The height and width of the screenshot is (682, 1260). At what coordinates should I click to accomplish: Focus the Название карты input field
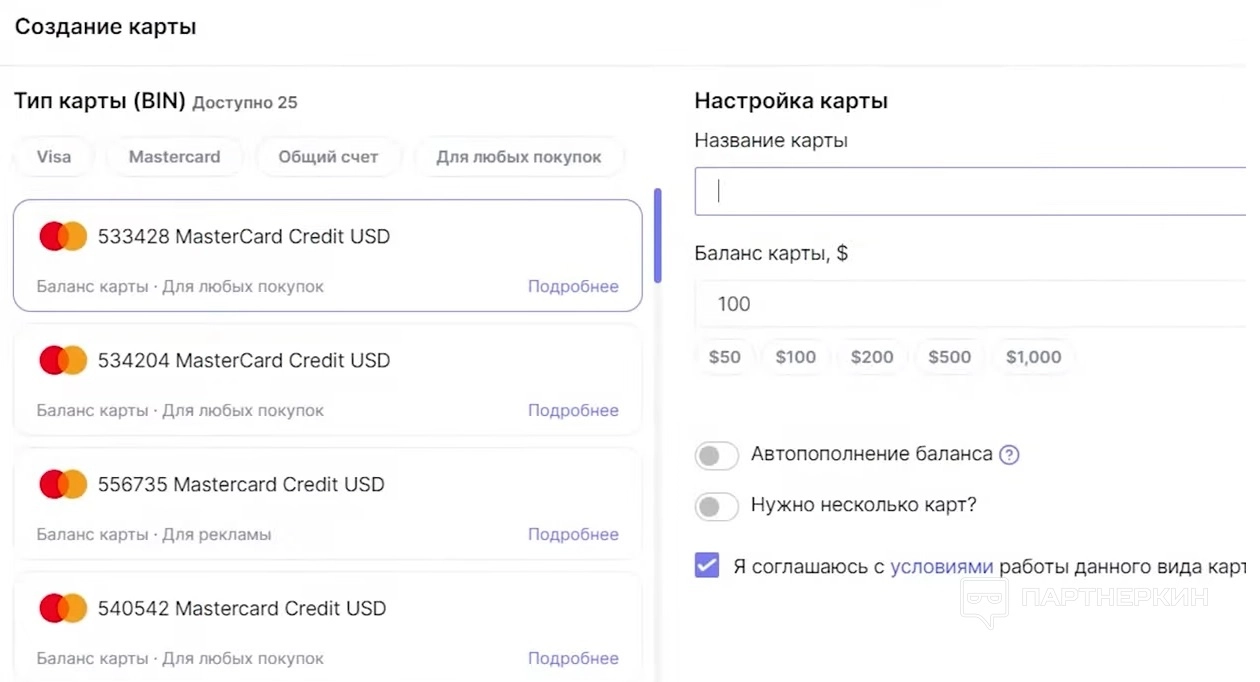(x=970, y=191)
